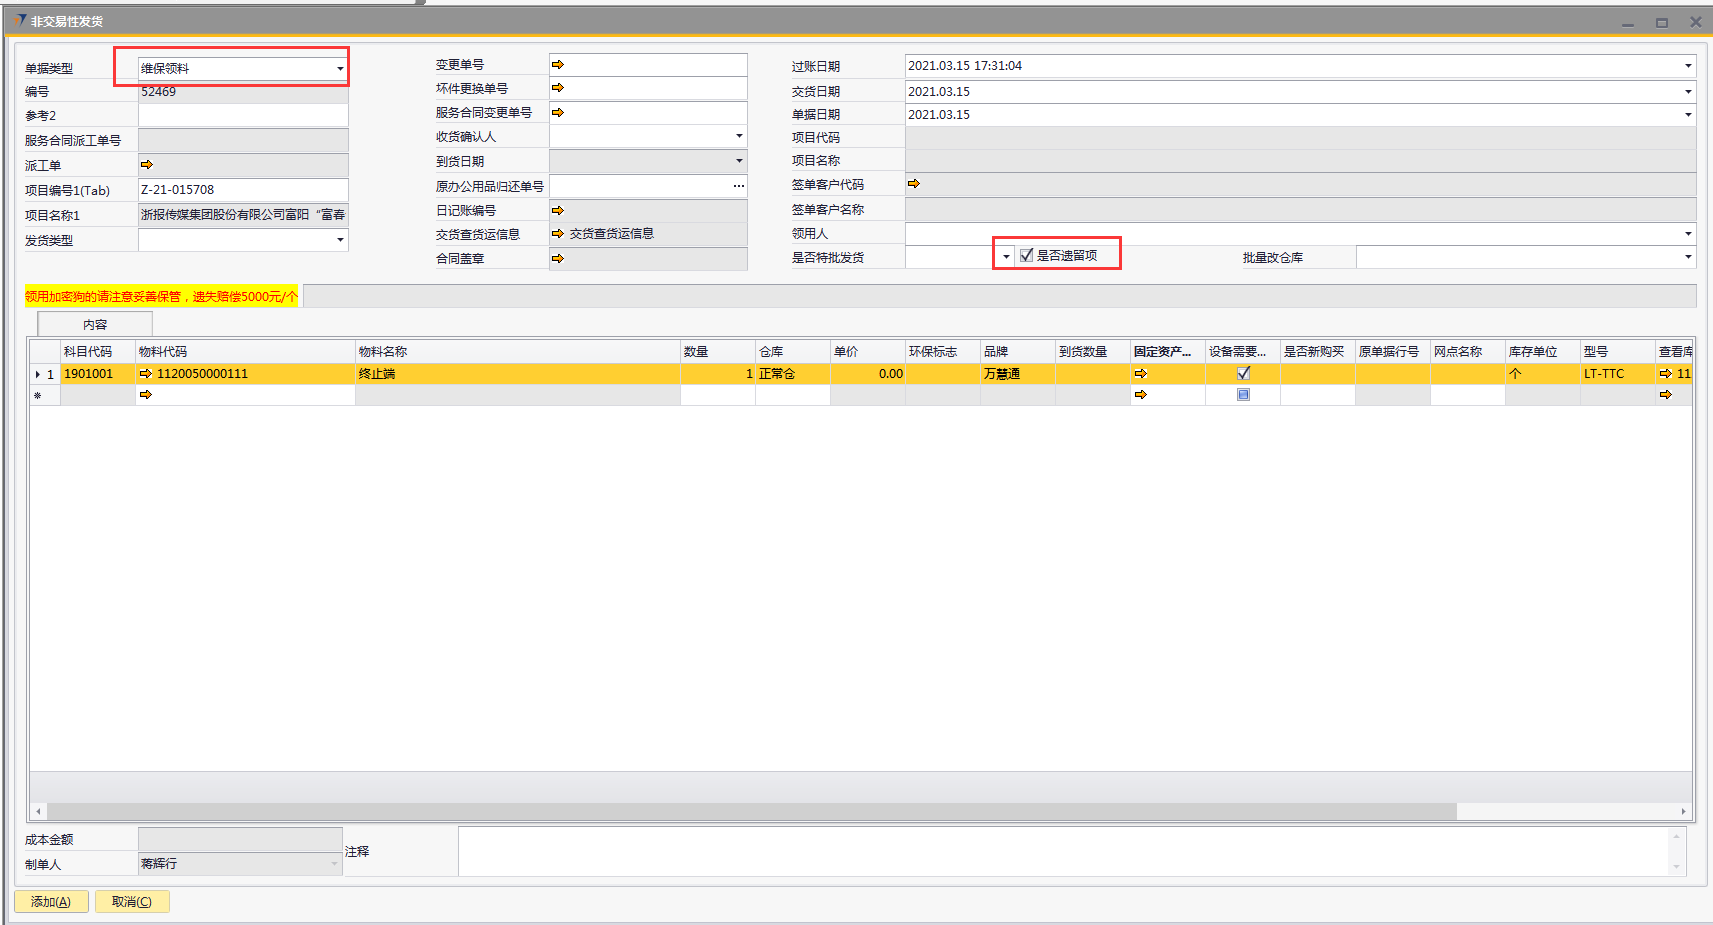Screen dimensions: 1713x925
Task: Click the 固定资产 arrow in row 1
Action: click(x=1141, y=374)
